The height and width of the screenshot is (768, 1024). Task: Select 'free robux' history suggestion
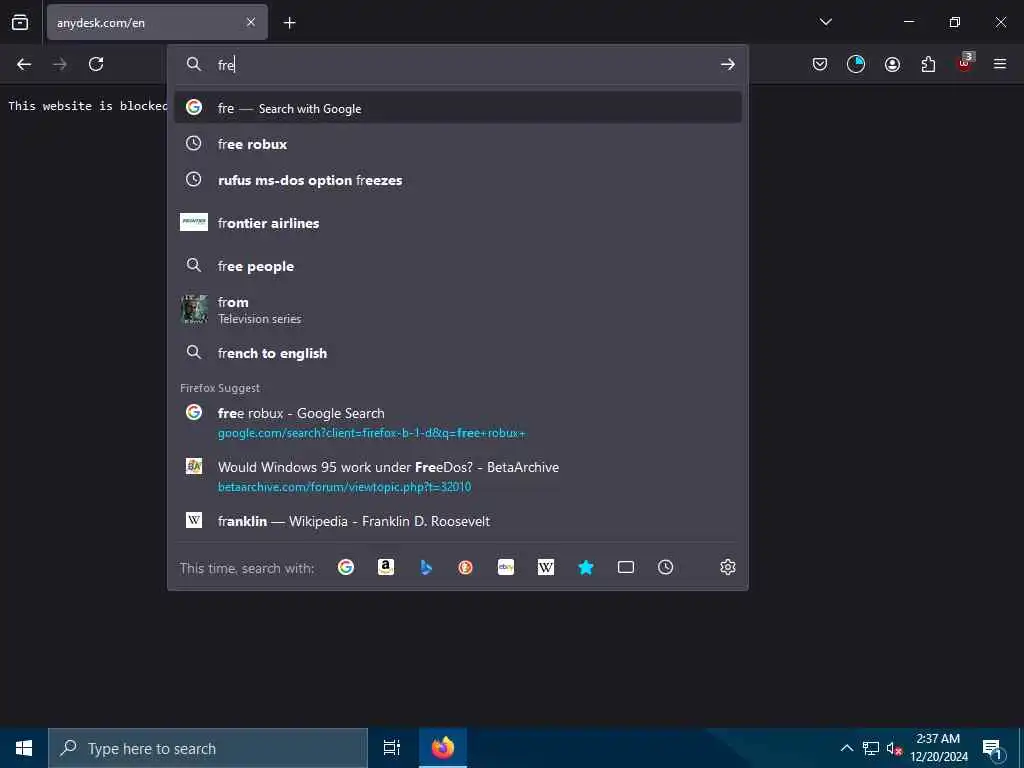tap(457, 144)
